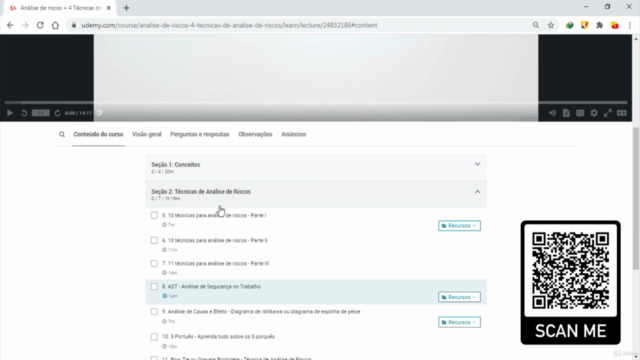Screen dimensions: 640x360
Task: Skip forward with the forward-skip icon
Action: (58, 113)
